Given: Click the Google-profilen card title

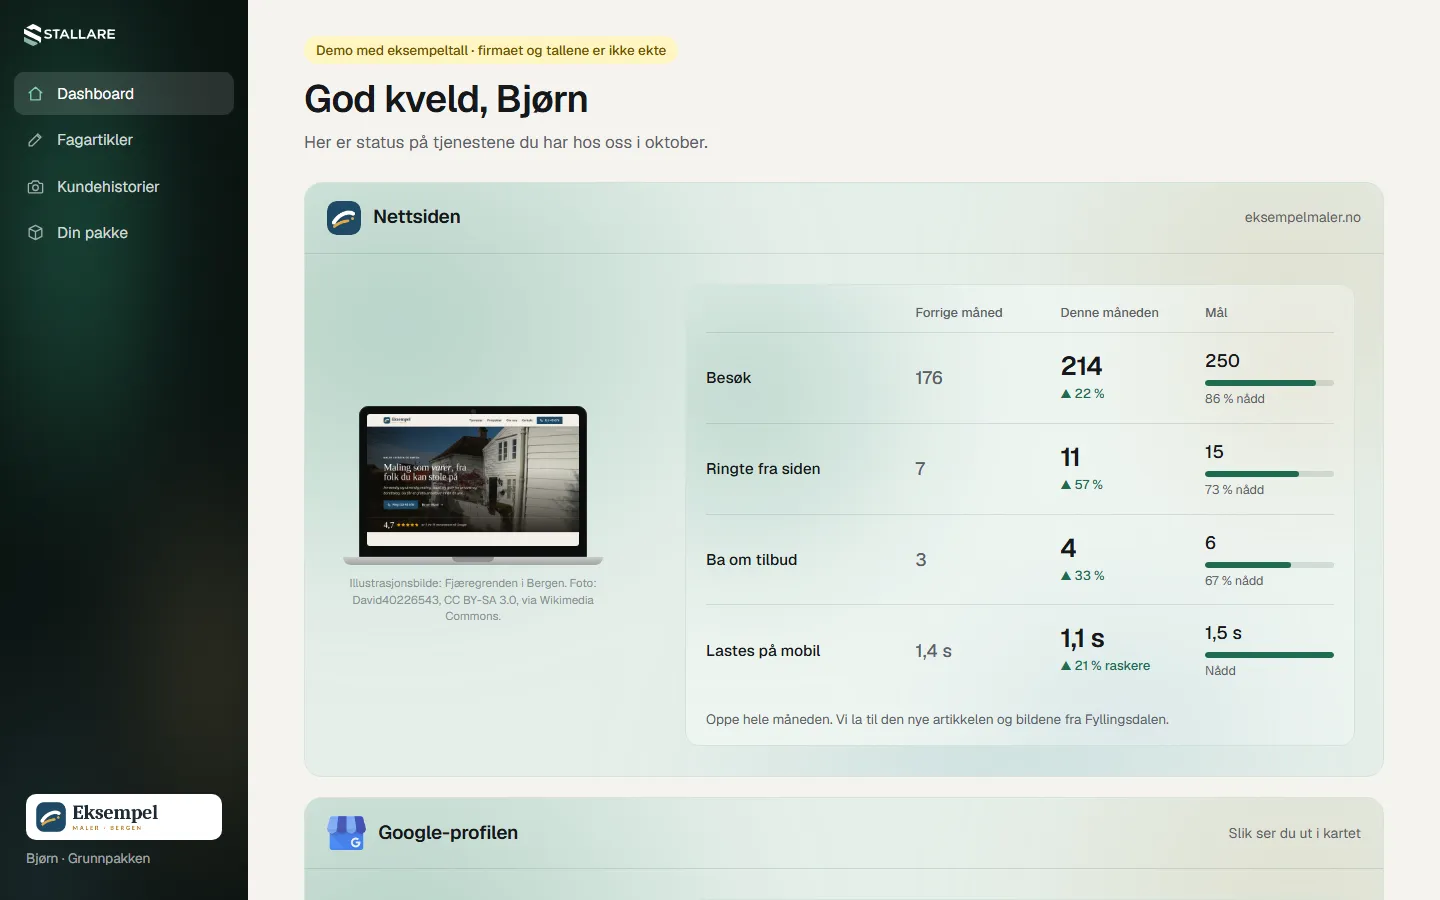Looking at the screenshot, I should 448,833.
